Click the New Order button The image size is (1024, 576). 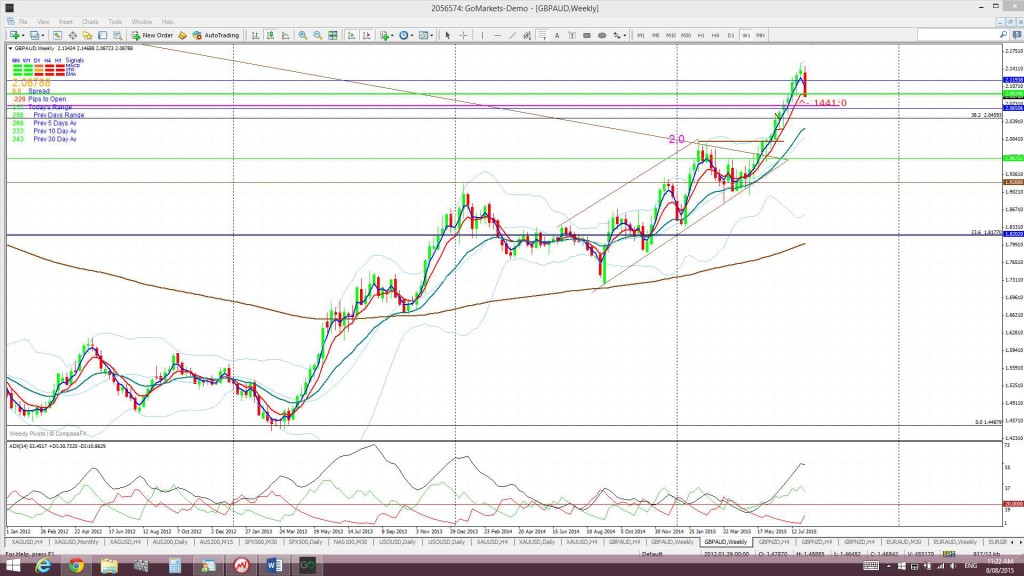[152, 35]
